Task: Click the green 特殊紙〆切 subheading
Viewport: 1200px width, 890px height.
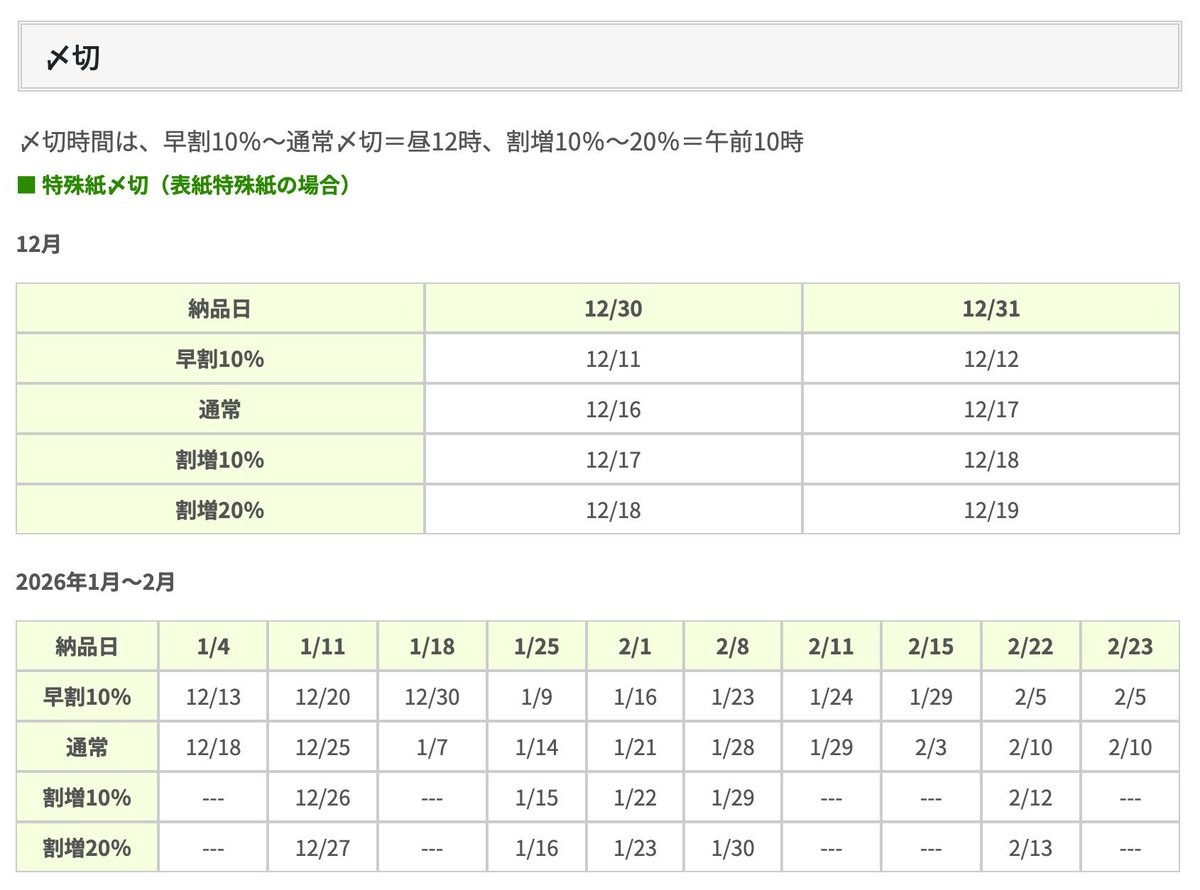Action: pos(184,185)
